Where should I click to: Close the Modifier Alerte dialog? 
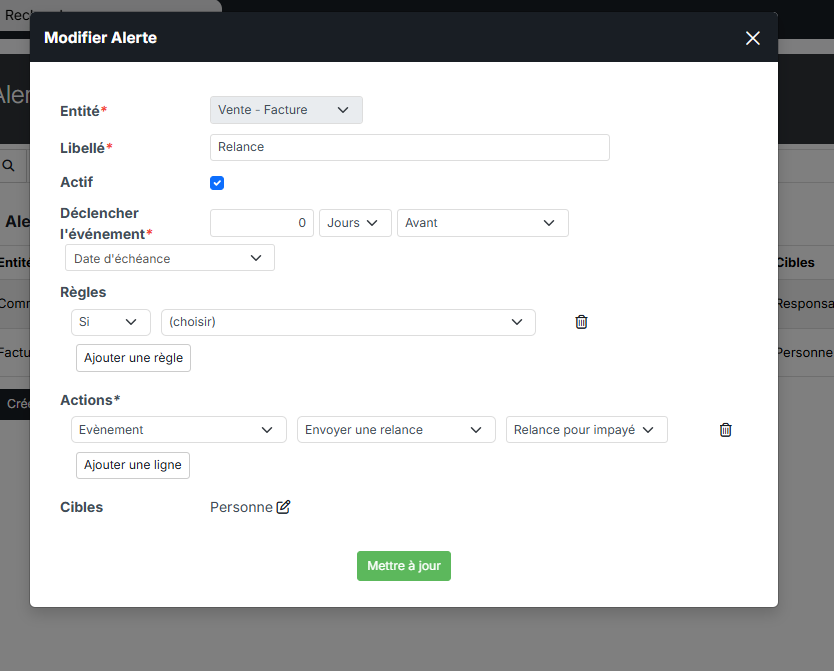[753, 38]
